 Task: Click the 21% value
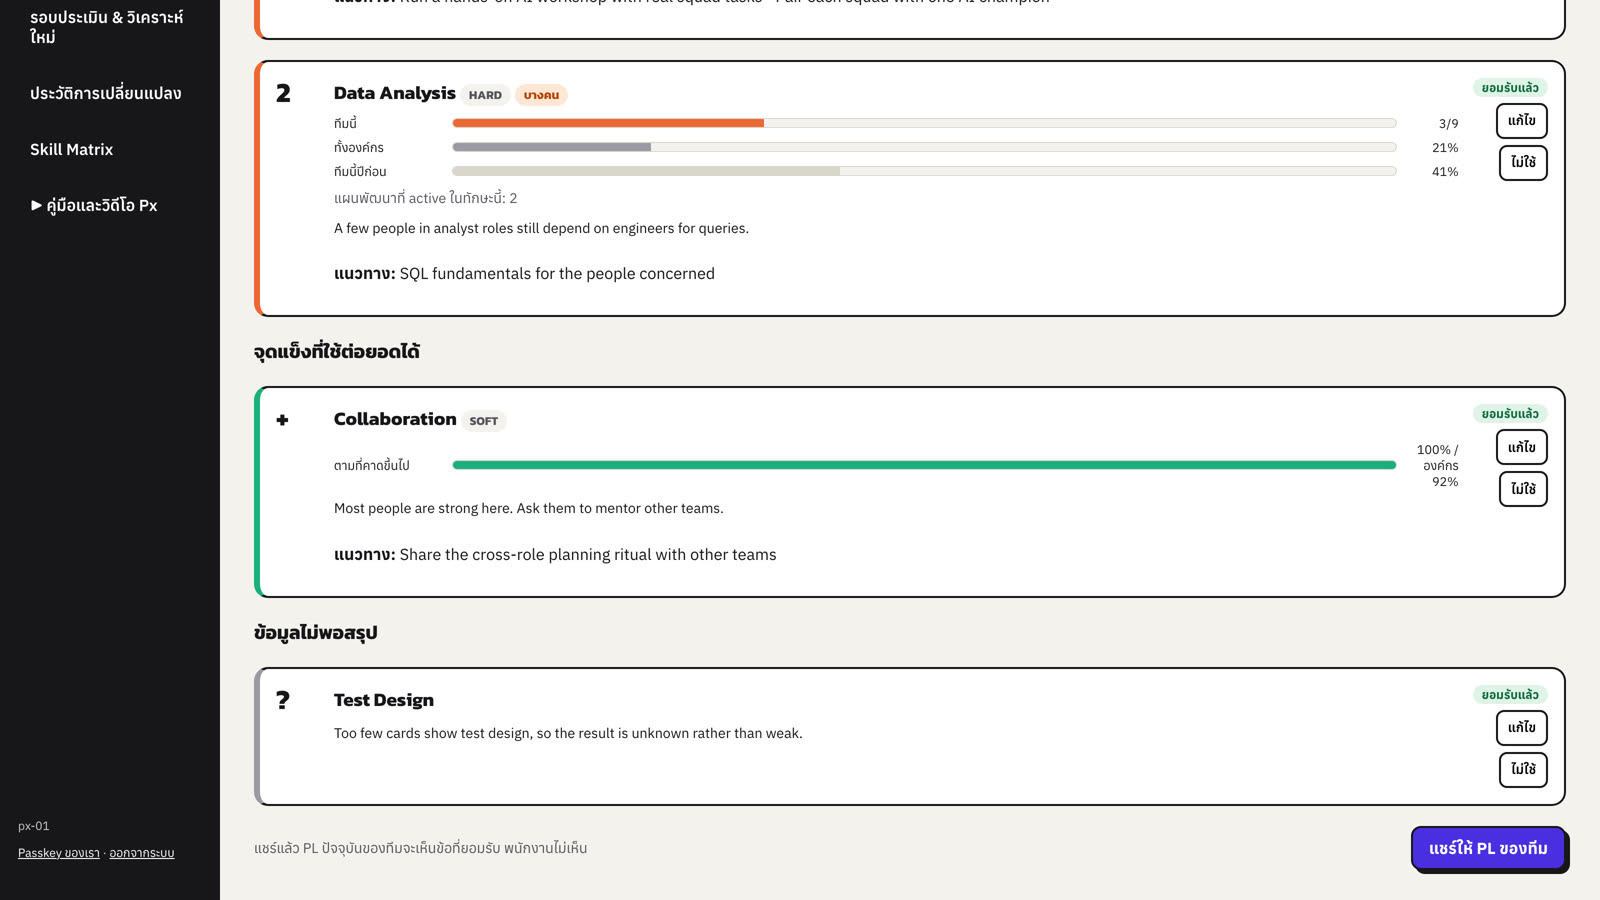pos(1445,148)
